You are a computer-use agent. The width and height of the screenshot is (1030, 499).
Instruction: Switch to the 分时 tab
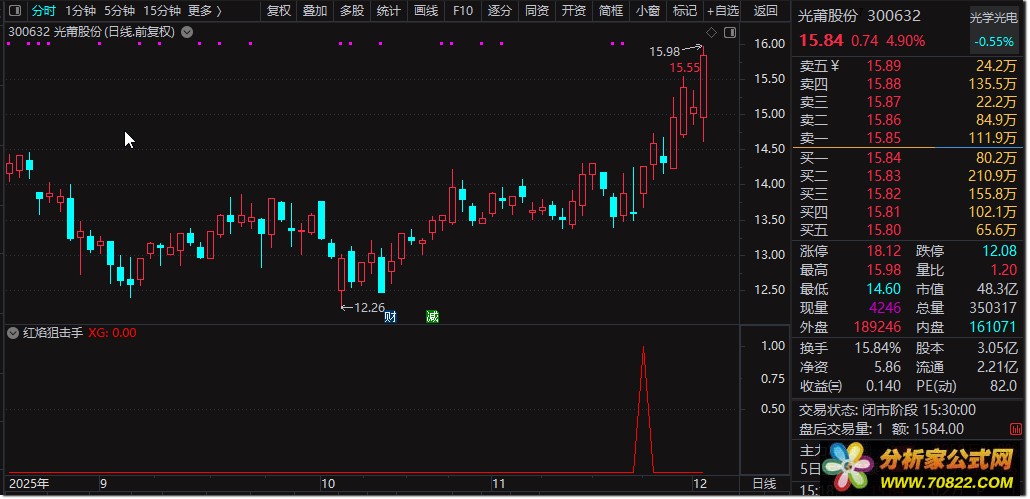click(44, 11)
